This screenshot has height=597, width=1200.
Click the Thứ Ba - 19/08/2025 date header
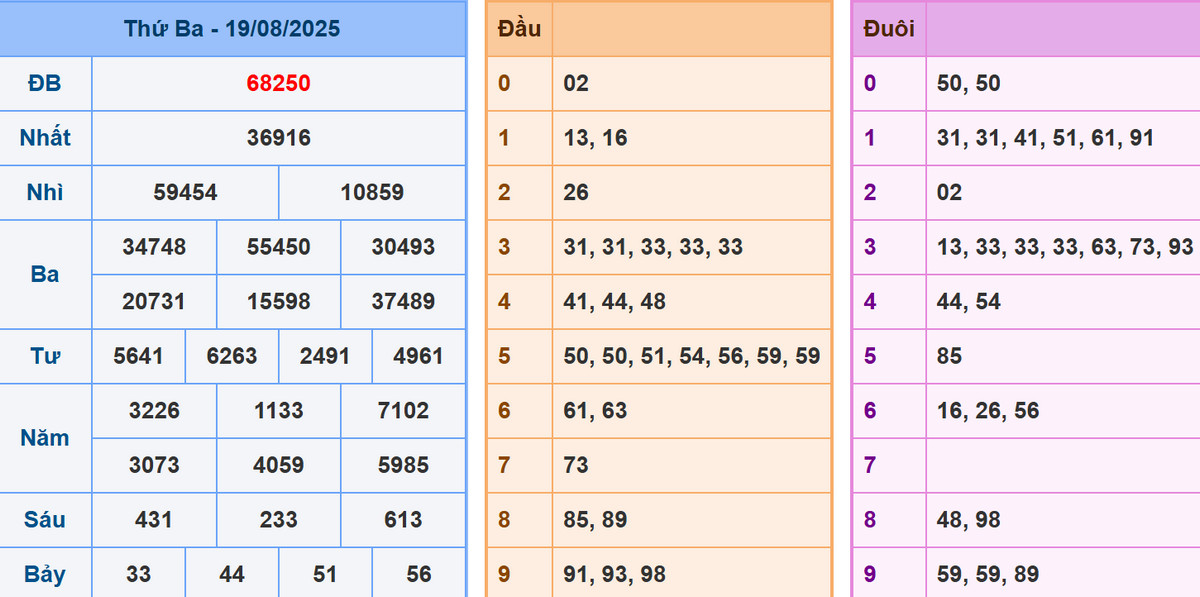click(x=232, y=29)
